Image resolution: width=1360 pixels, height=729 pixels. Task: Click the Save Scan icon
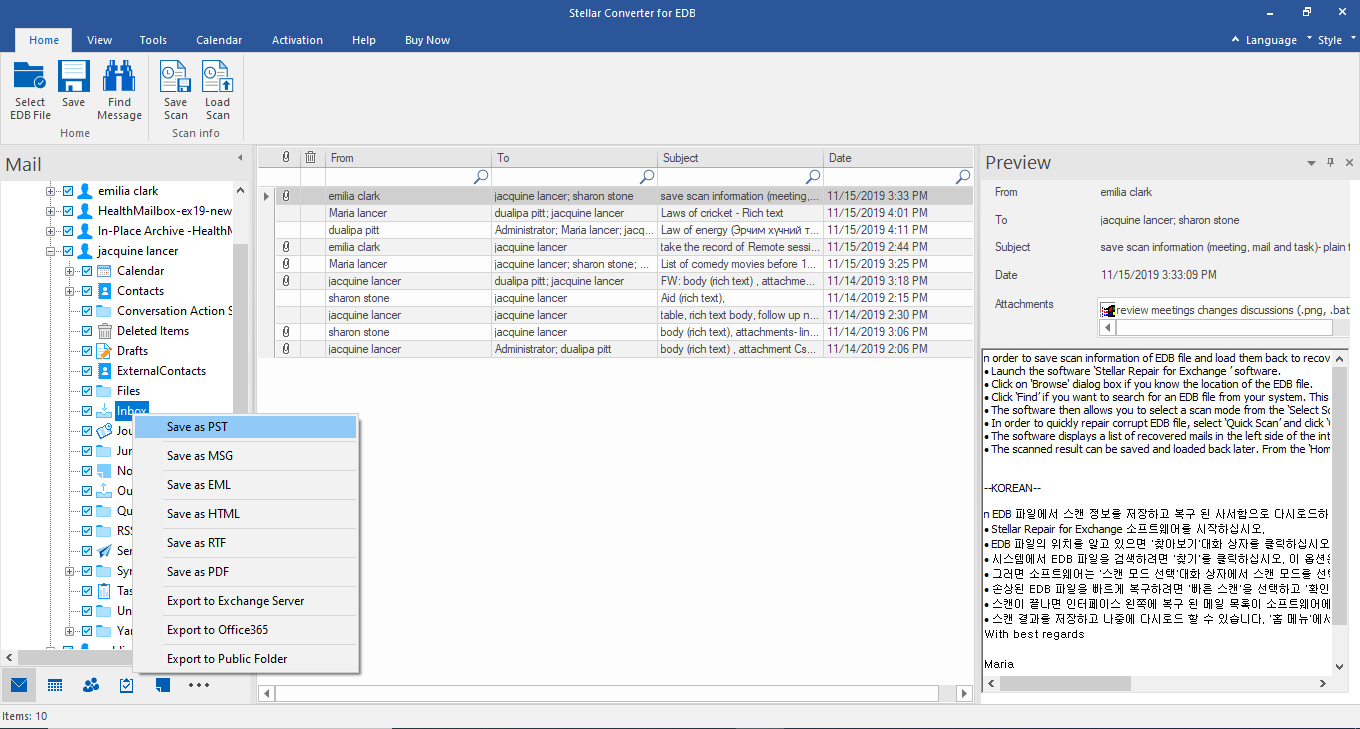point(175,76)
